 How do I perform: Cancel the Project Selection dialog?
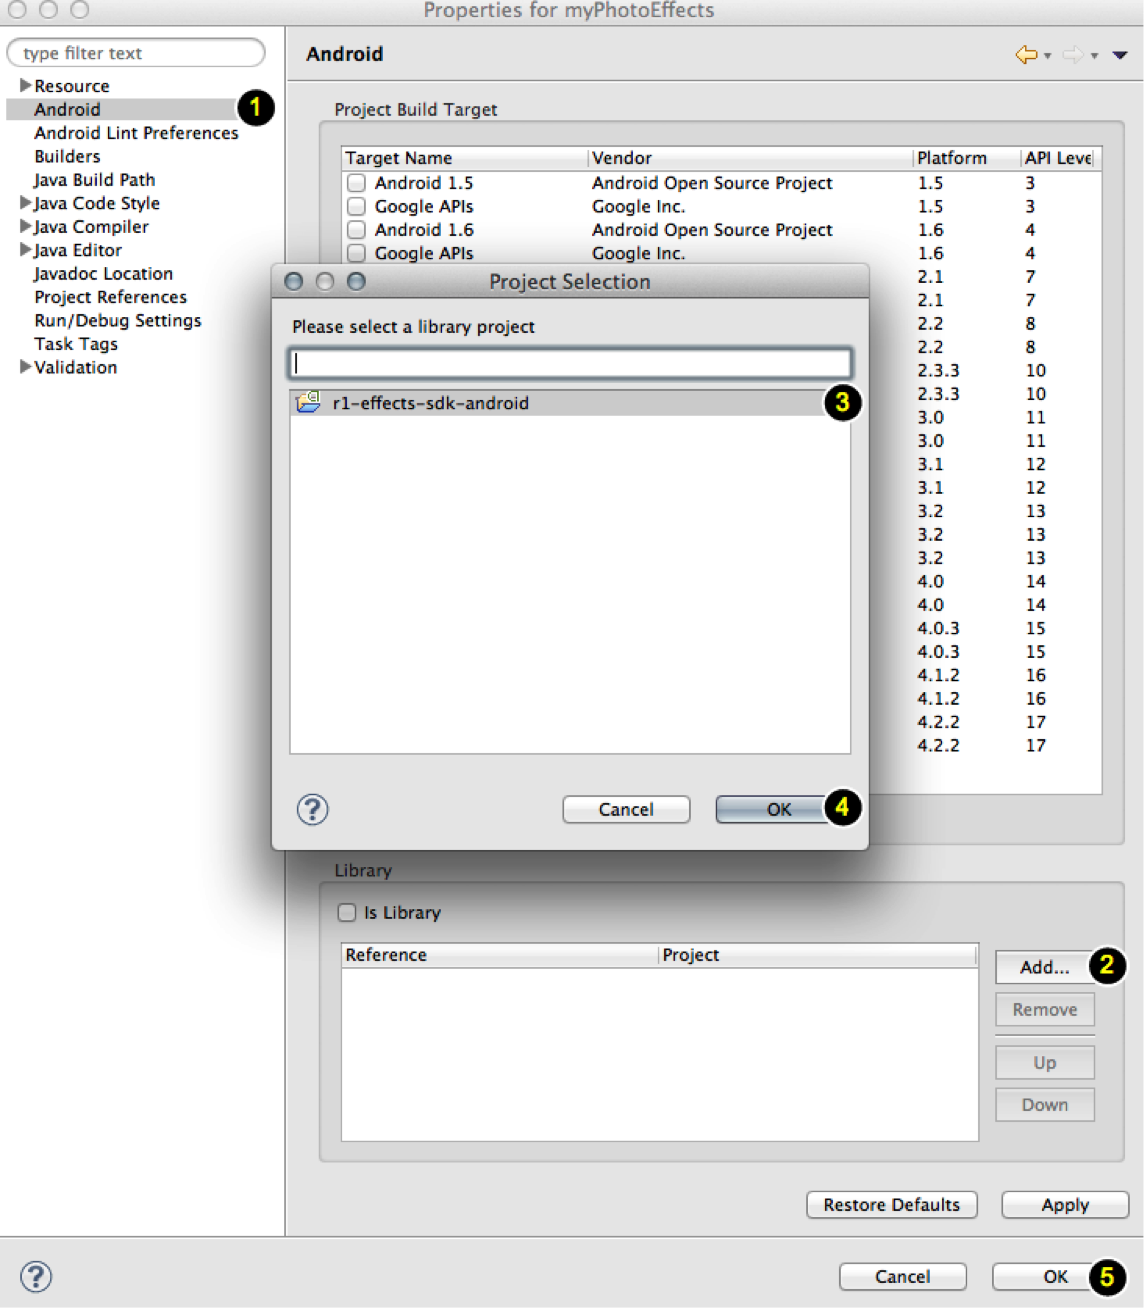626,809
